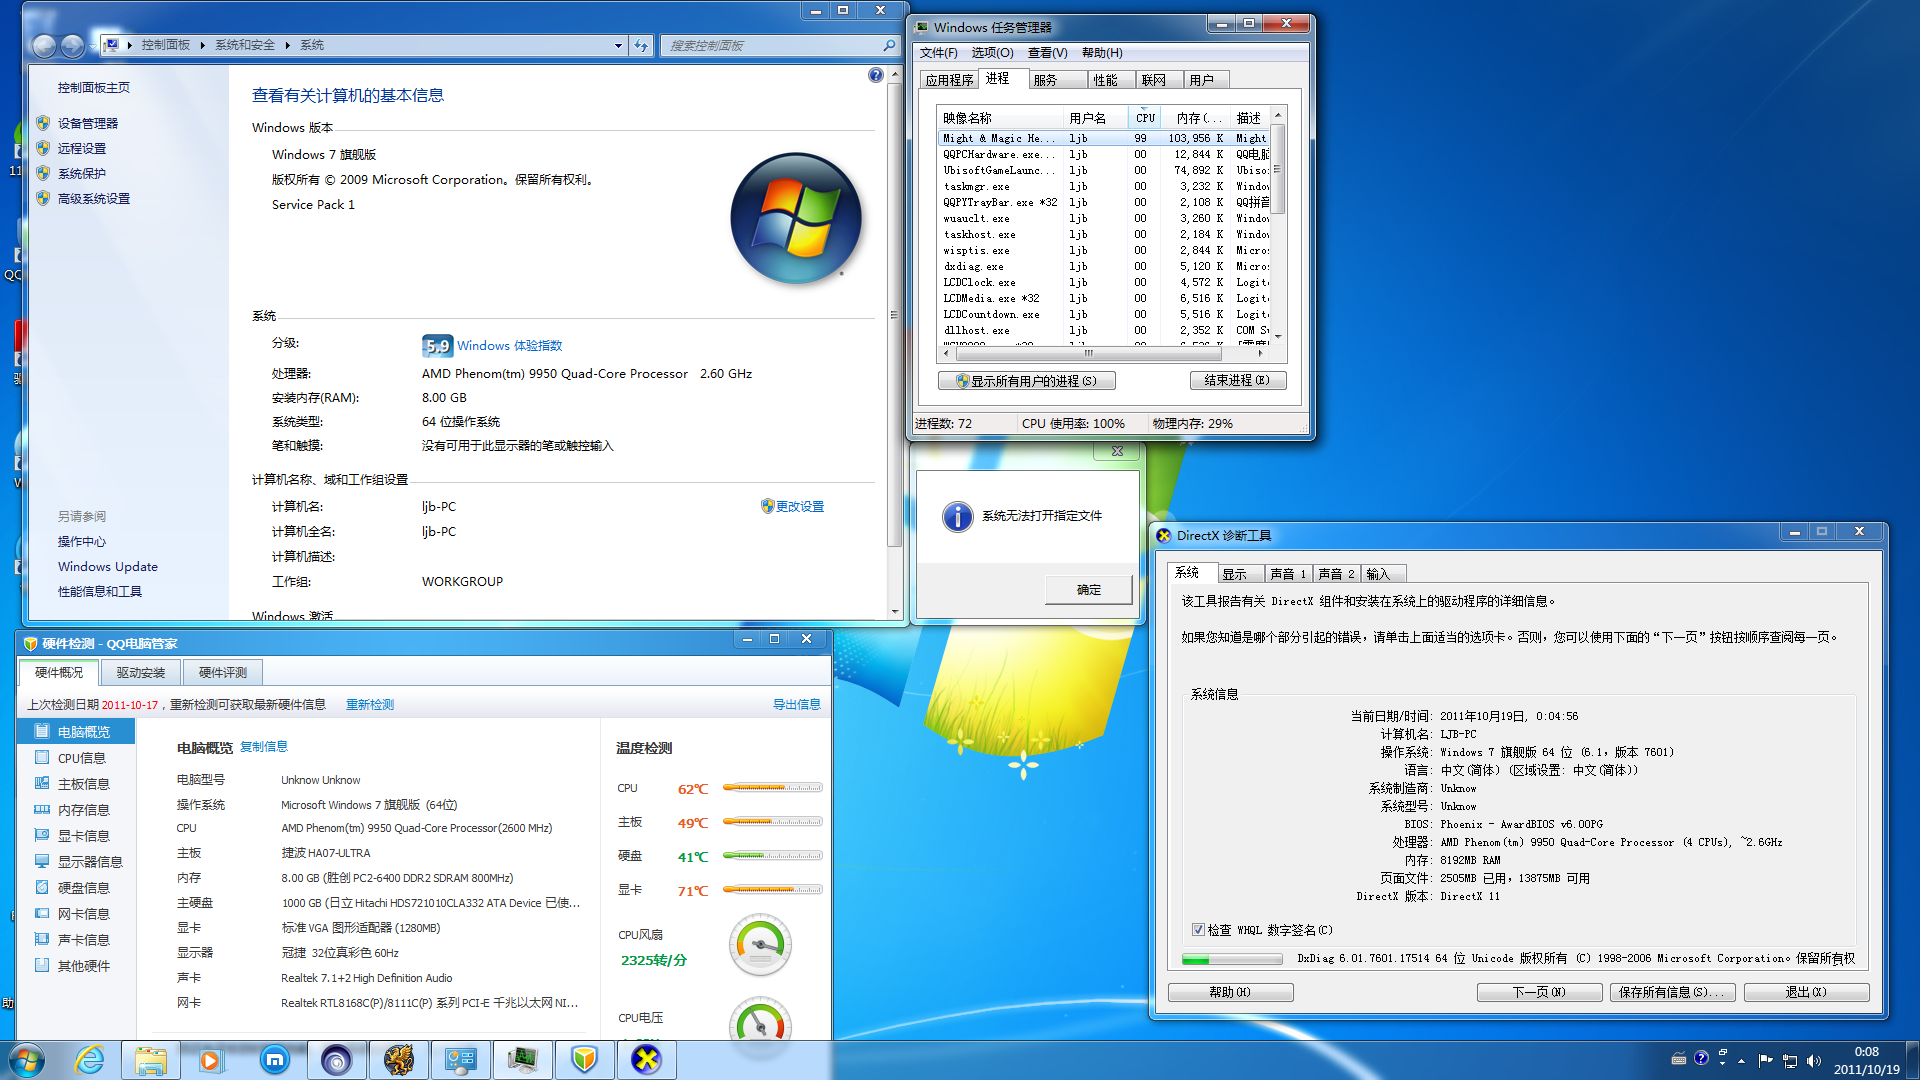Click the help question mark icon in System window
The image size is (1920, 1080).
(x=875, y=75)
